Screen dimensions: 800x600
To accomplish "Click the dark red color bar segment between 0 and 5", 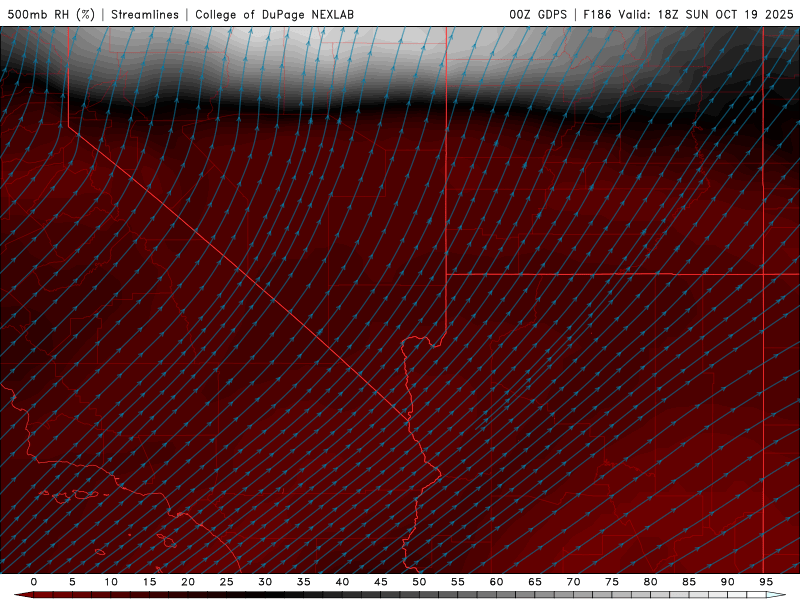I will coord(53,595).
